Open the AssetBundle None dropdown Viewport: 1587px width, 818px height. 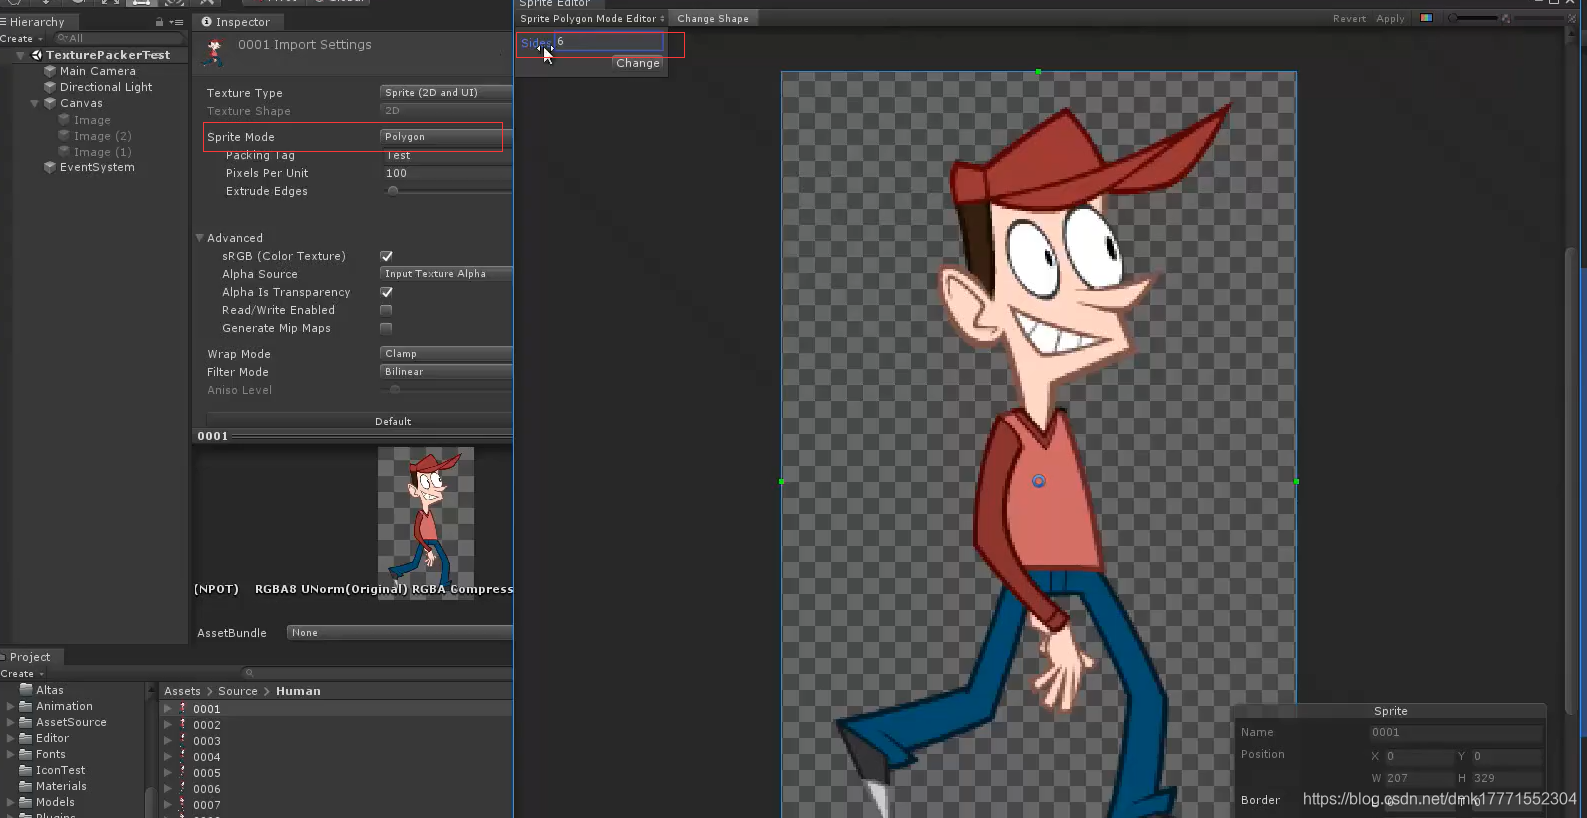click(x=400, y=632)
